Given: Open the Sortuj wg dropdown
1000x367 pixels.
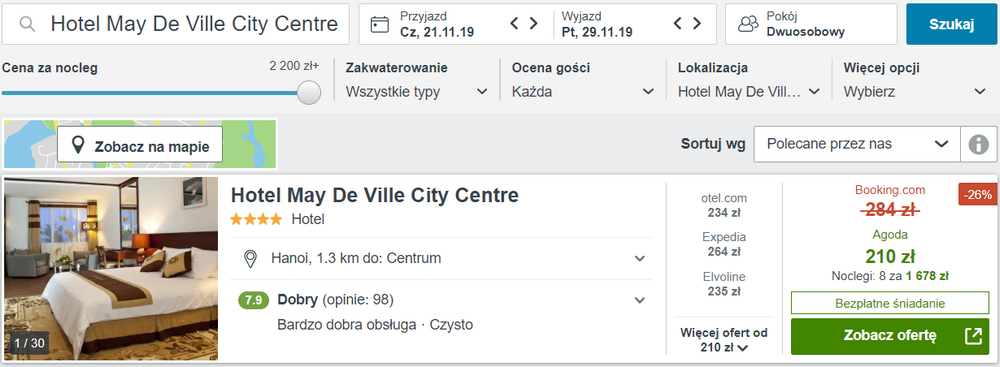Looking at the screenshot, I should tap(857, 144).
